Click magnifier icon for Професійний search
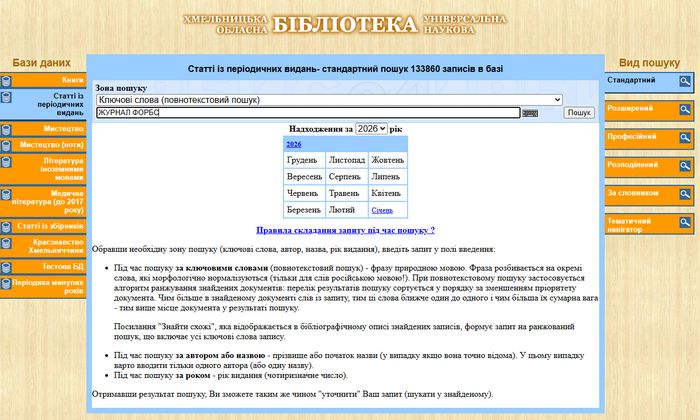The width and height of the screenshot is (700, 420). (685, 136)
